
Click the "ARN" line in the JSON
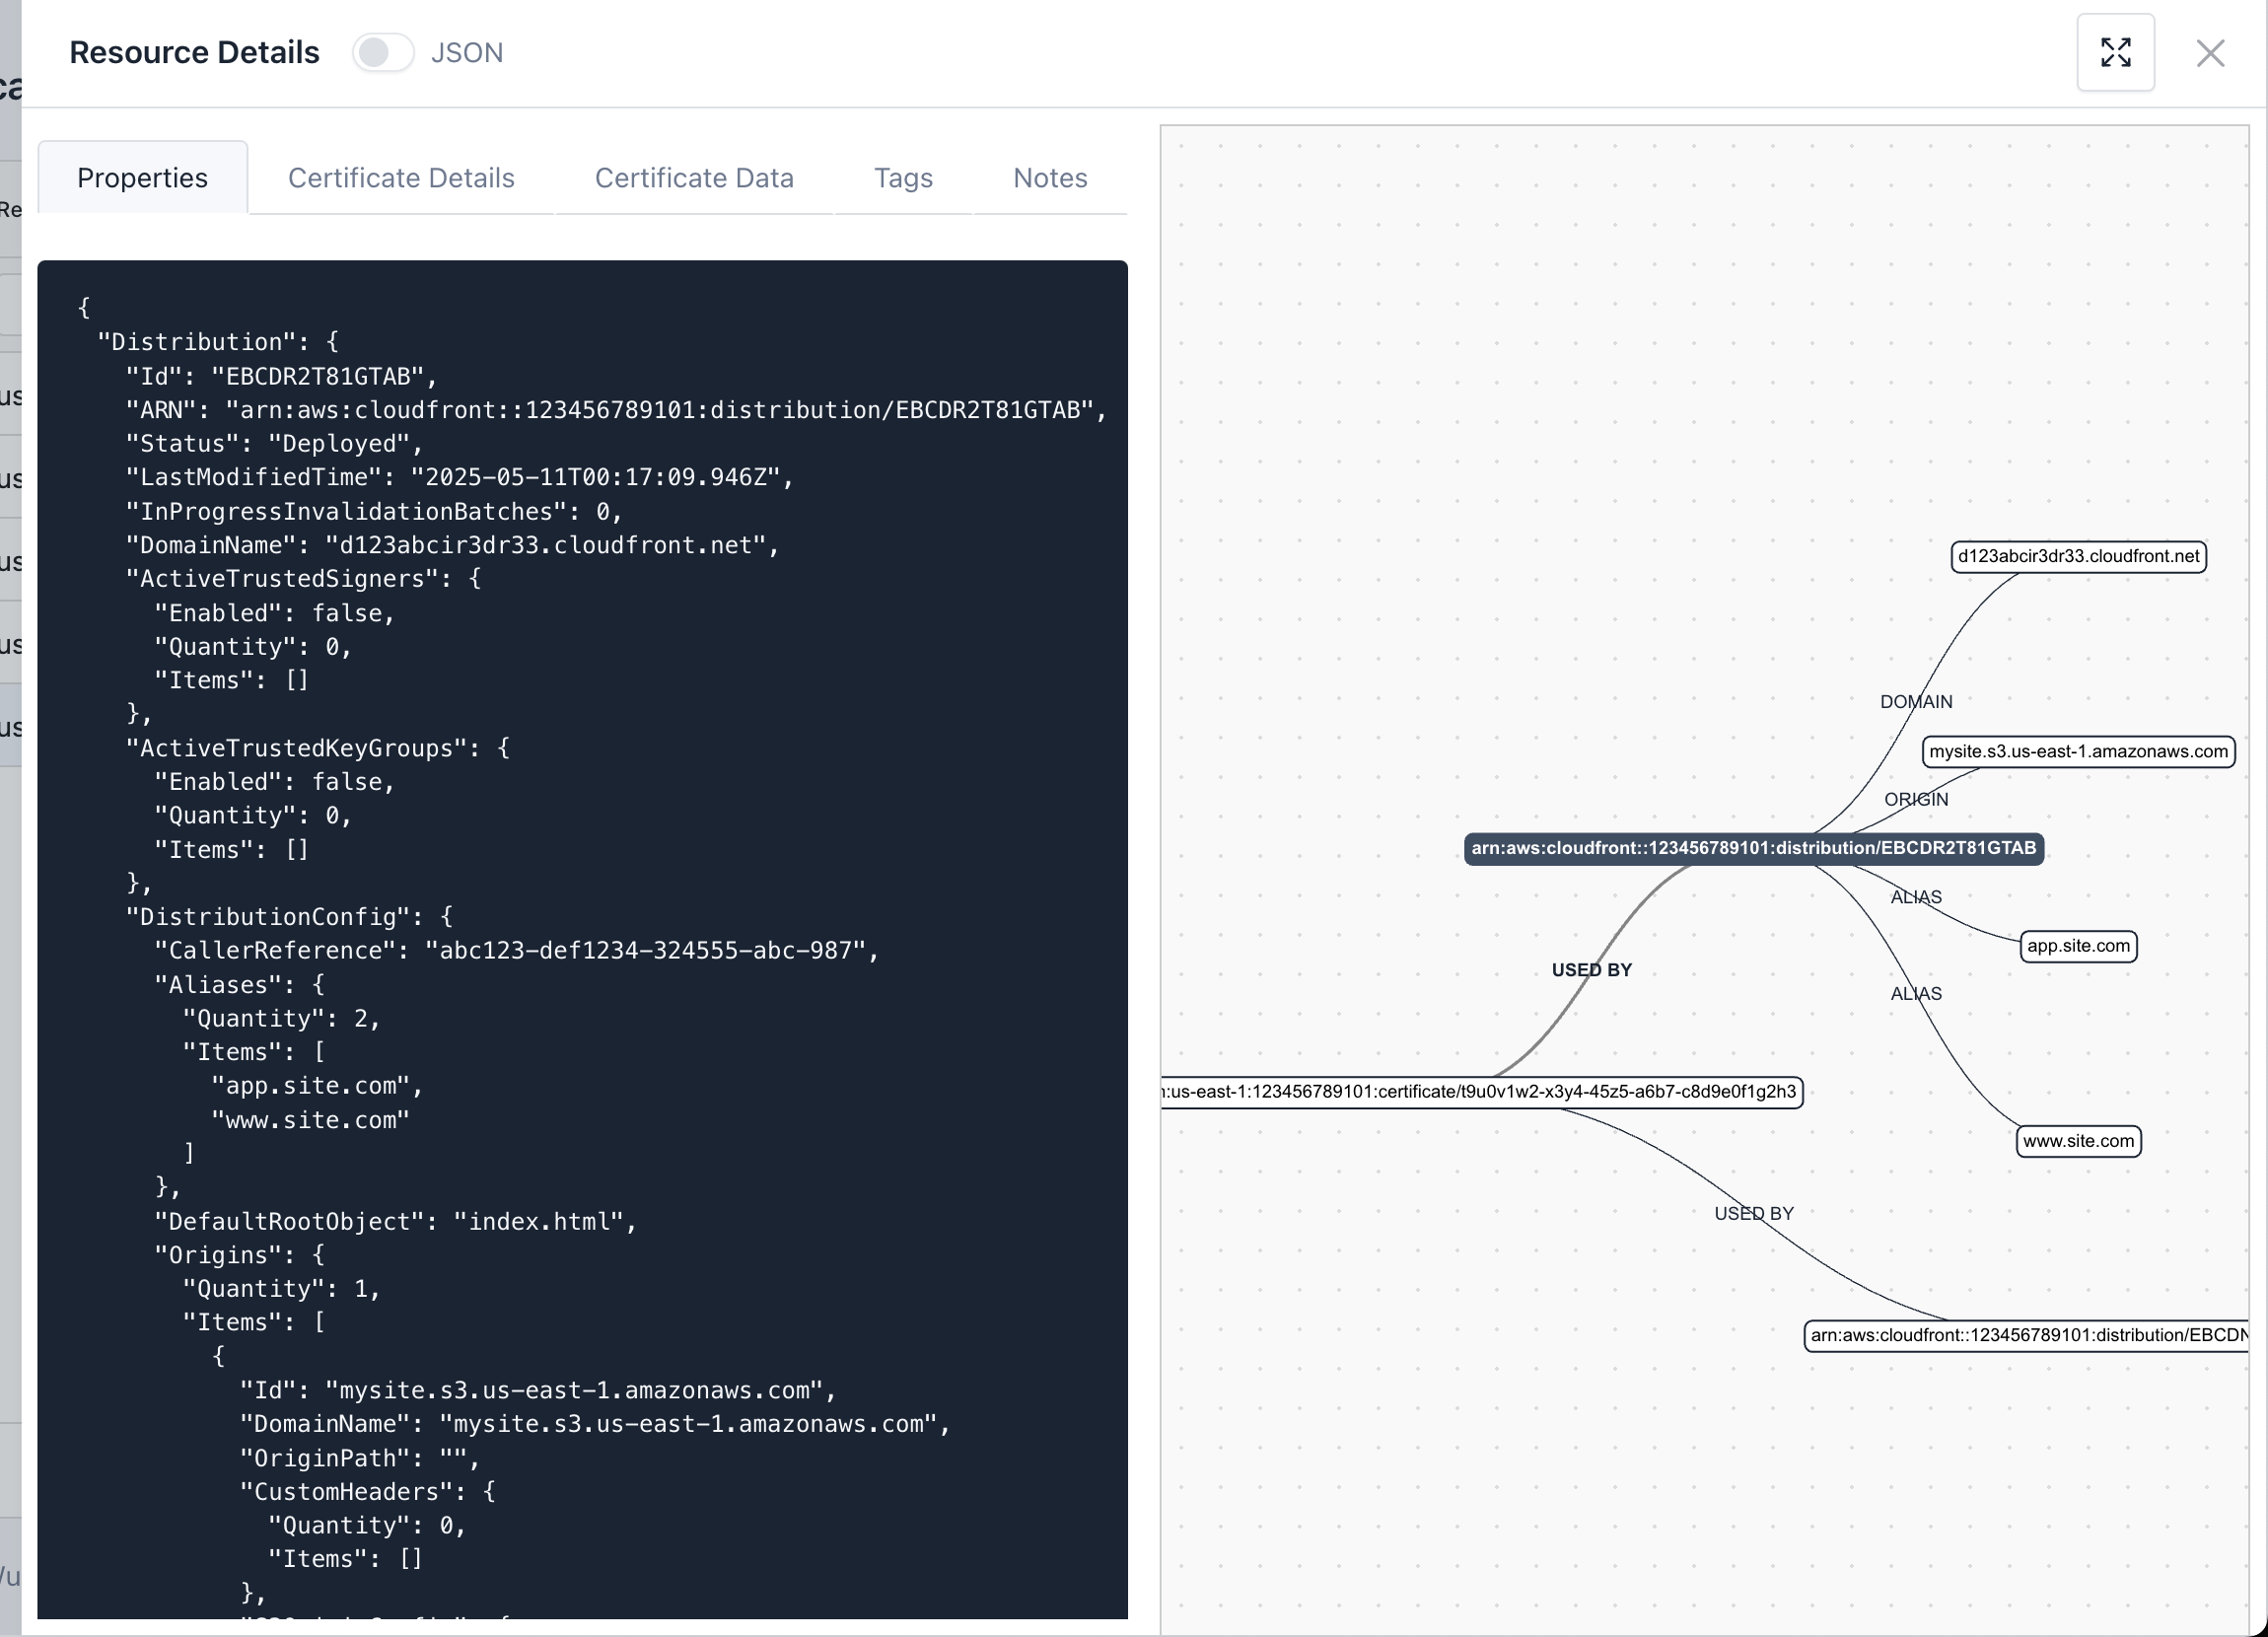(x=616, y=410)
